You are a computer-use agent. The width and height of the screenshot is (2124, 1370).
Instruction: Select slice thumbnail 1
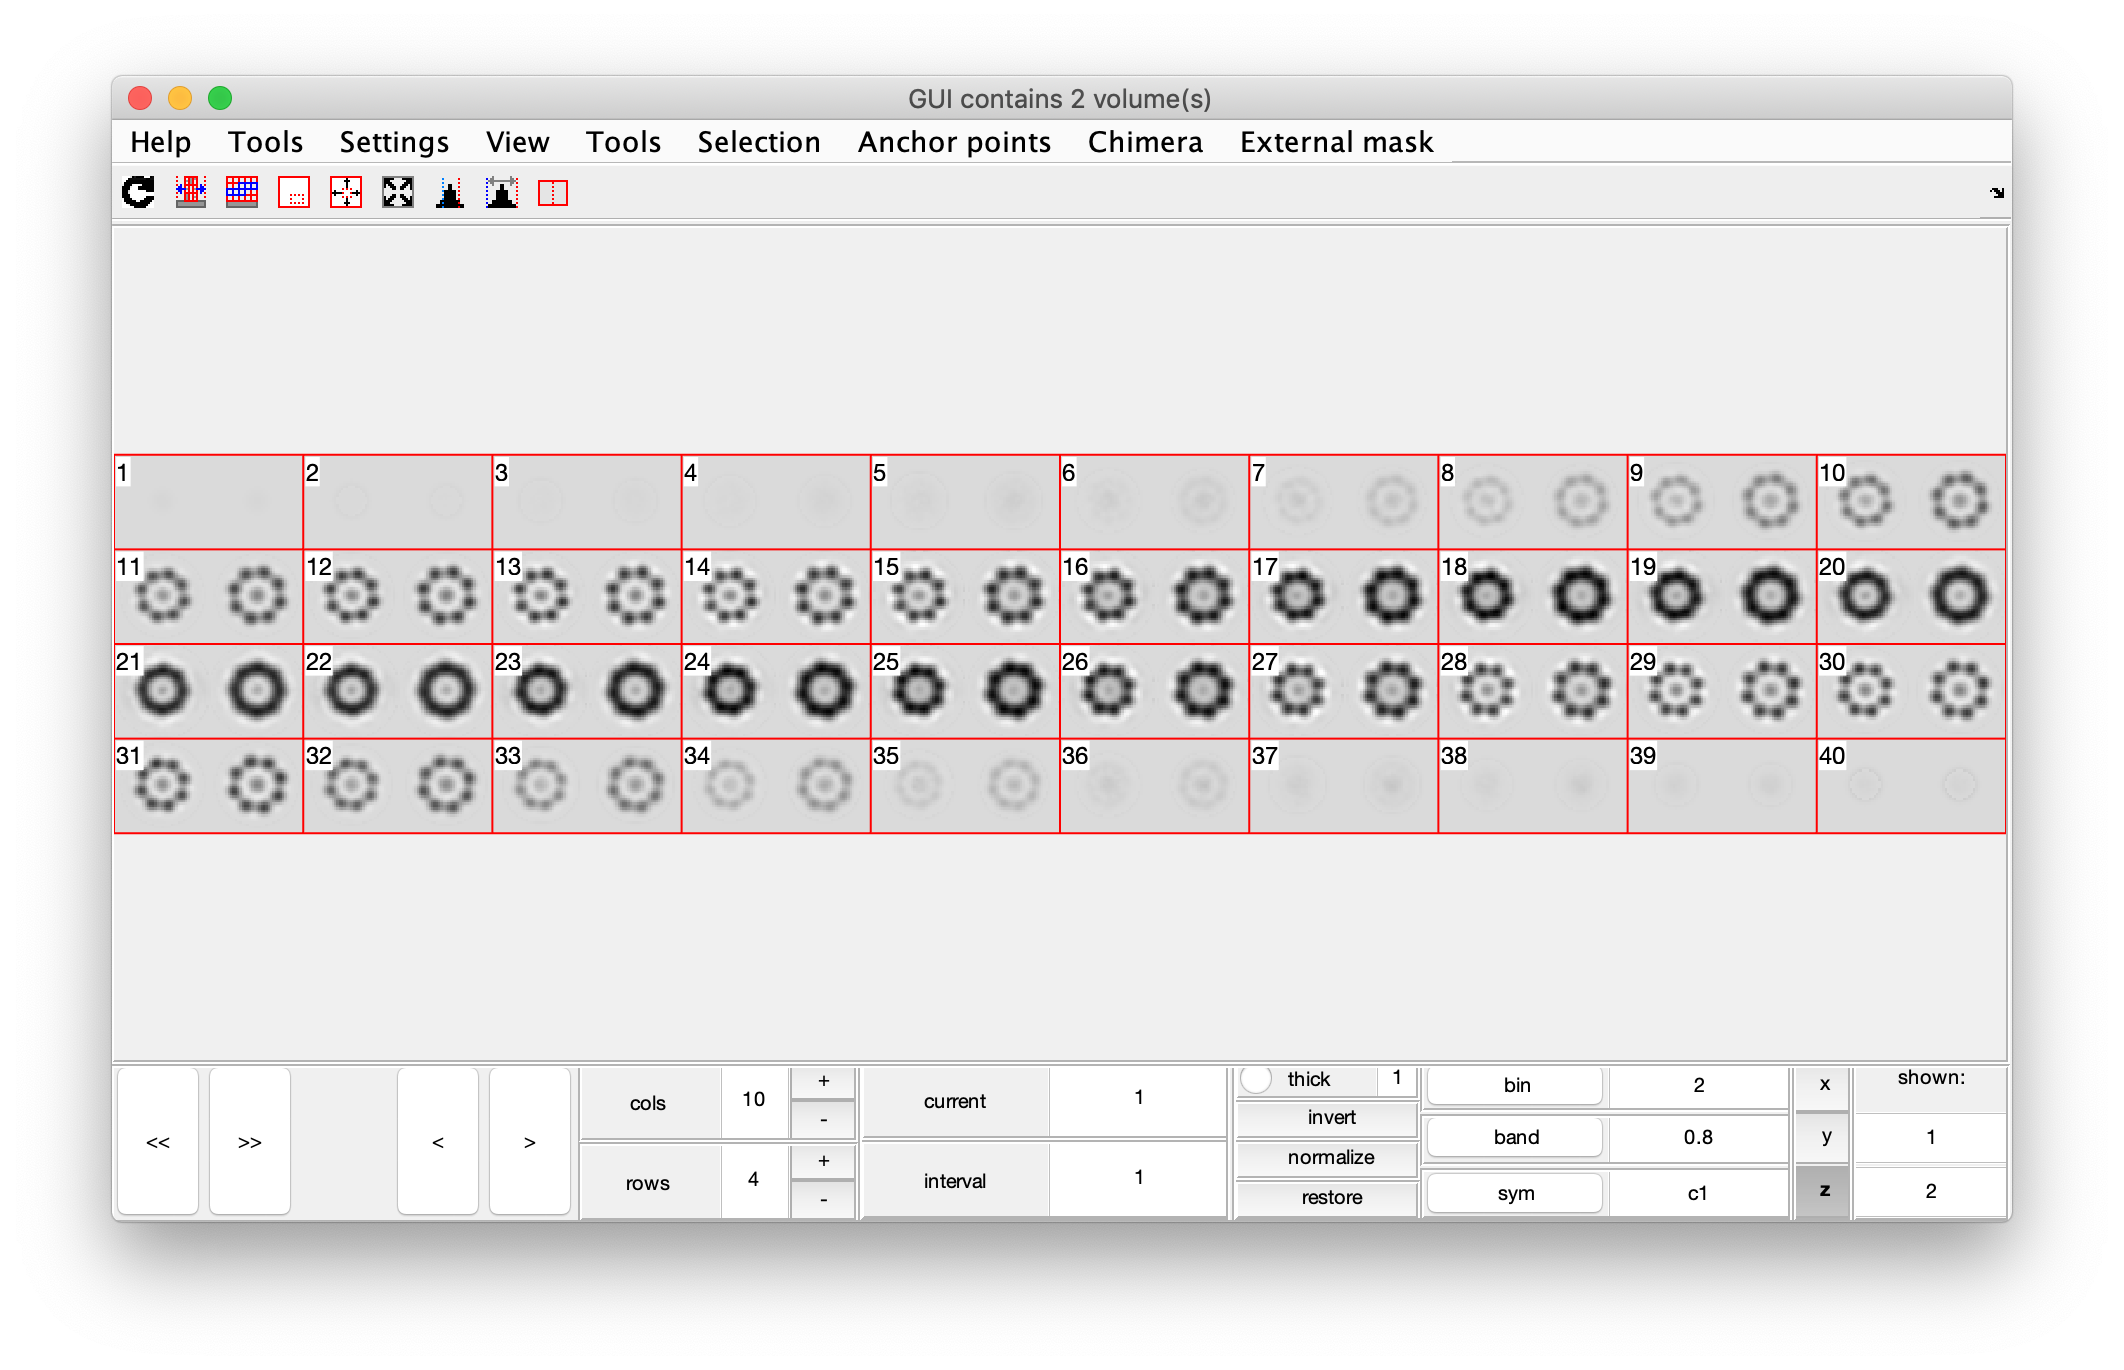(209, 502)
